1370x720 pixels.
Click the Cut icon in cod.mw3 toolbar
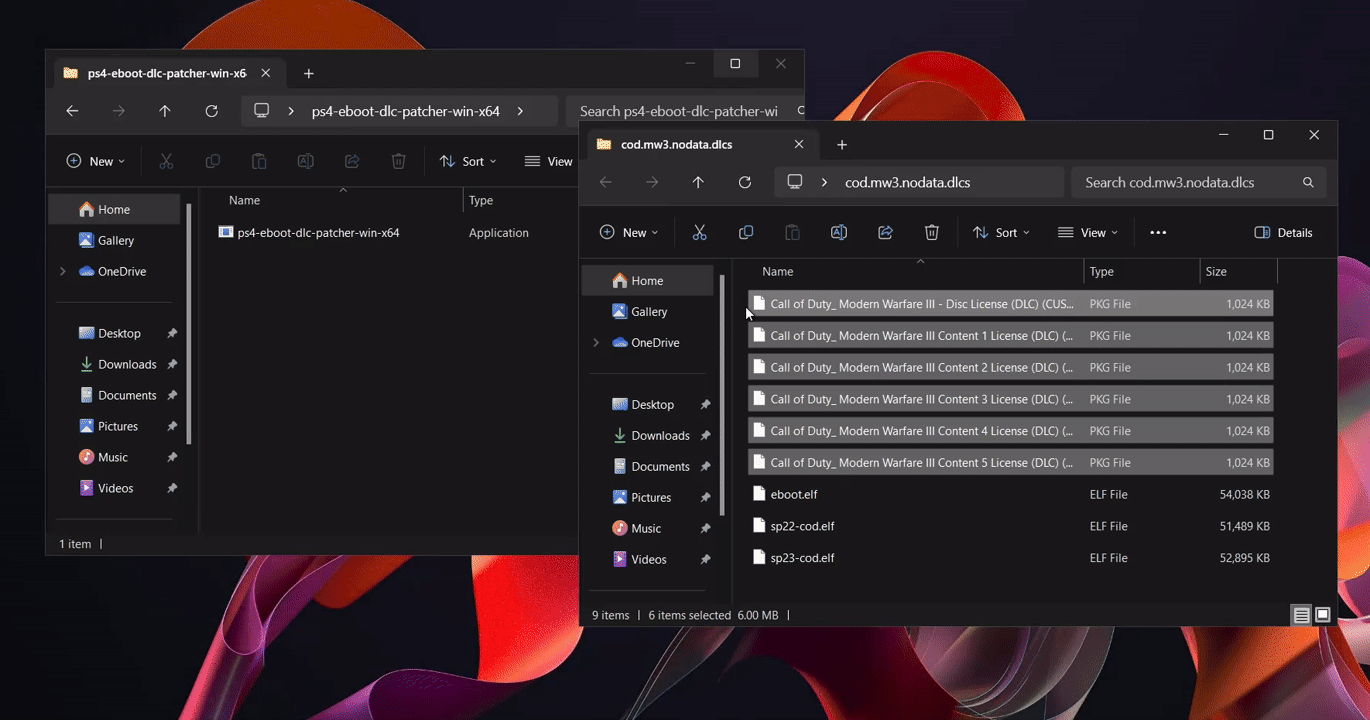click(699, 233)
